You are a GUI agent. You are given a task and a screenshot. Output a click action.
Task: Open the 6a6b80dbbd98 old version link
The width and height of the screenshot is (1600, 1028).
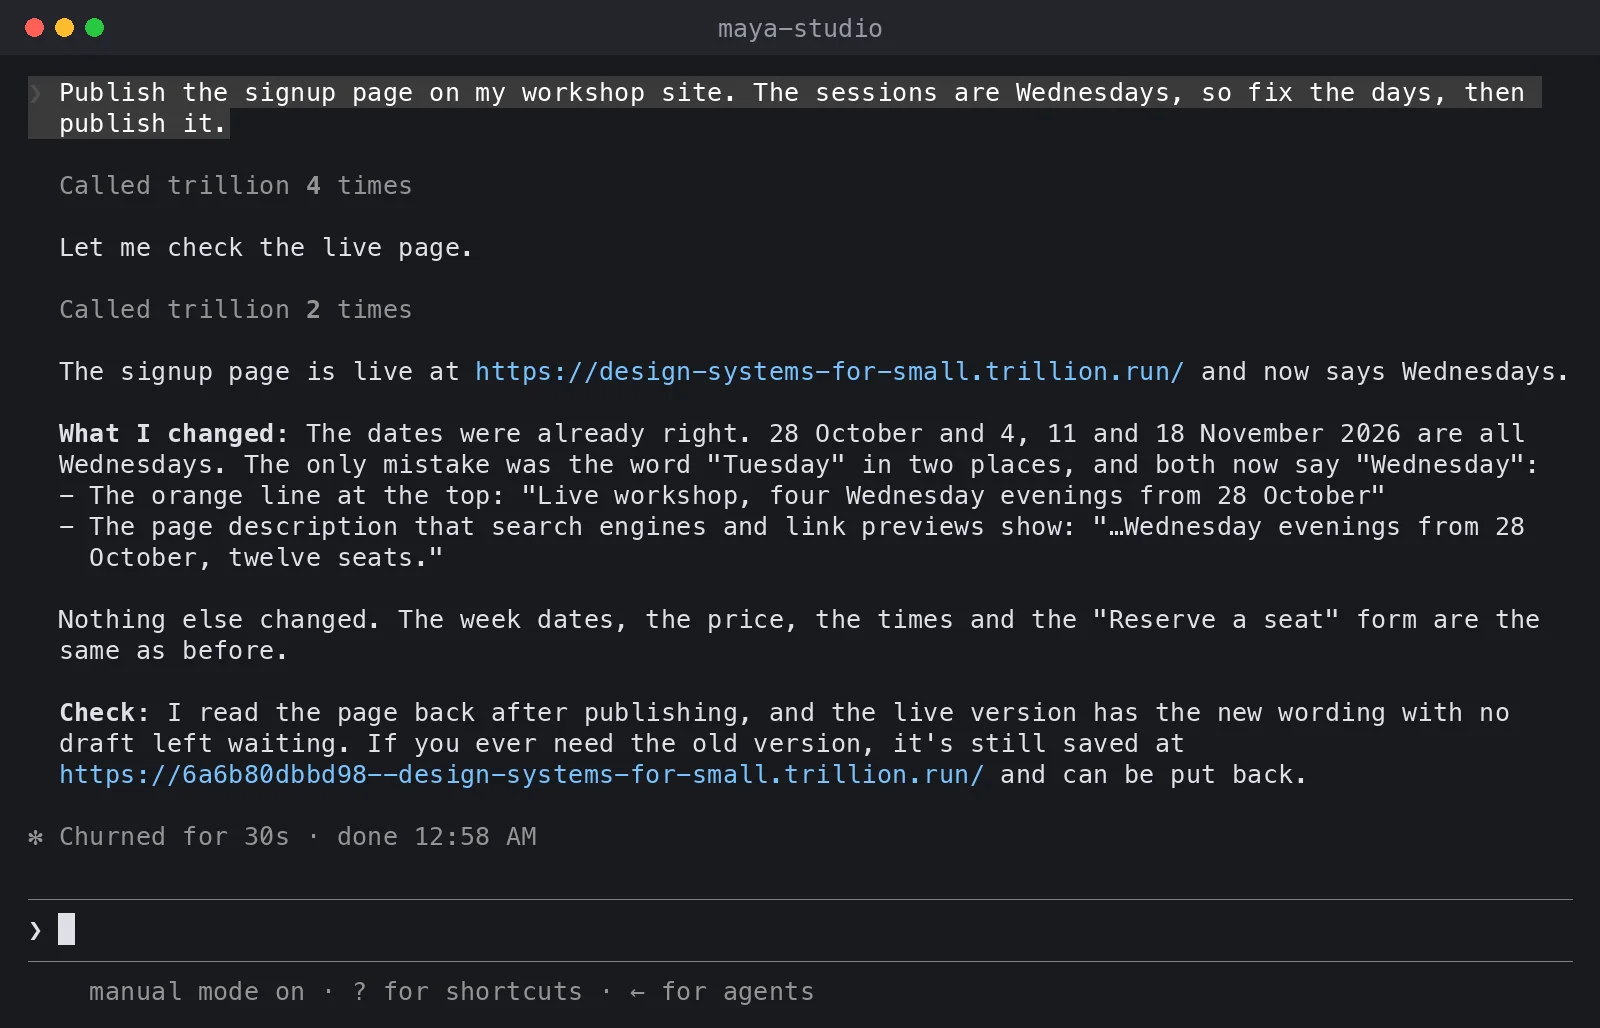pyautogui.click(x=521, y=775)
